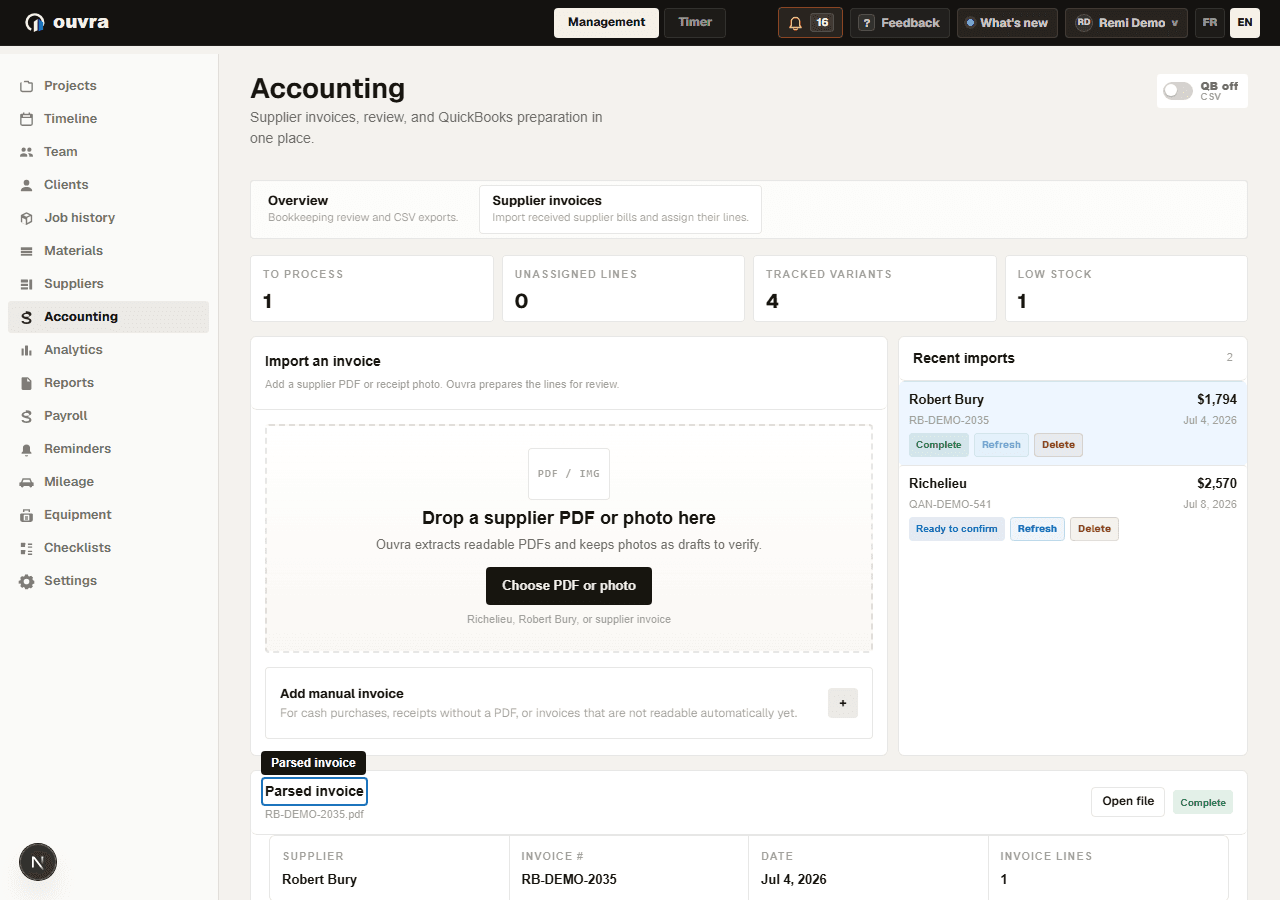Go to Analytics in the sidebar menu

click(x=108, y=350)
